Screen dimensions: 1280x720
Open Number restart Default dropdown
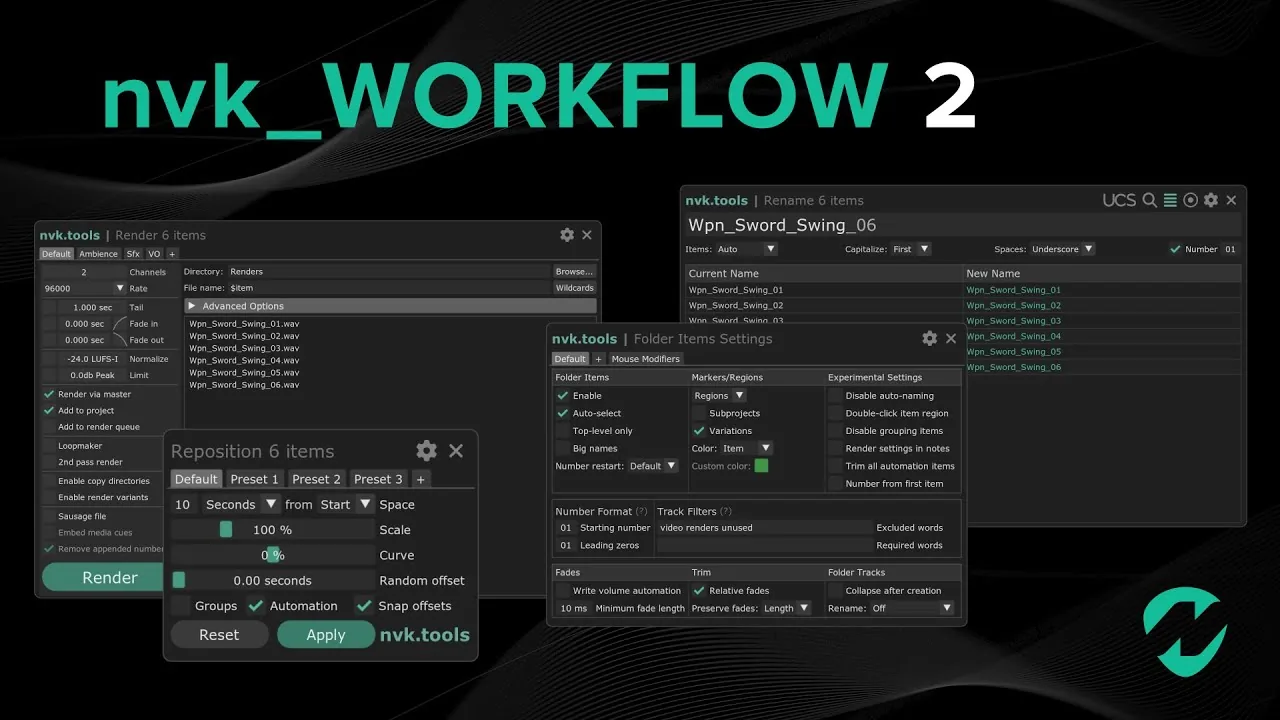tap(653, 466)
